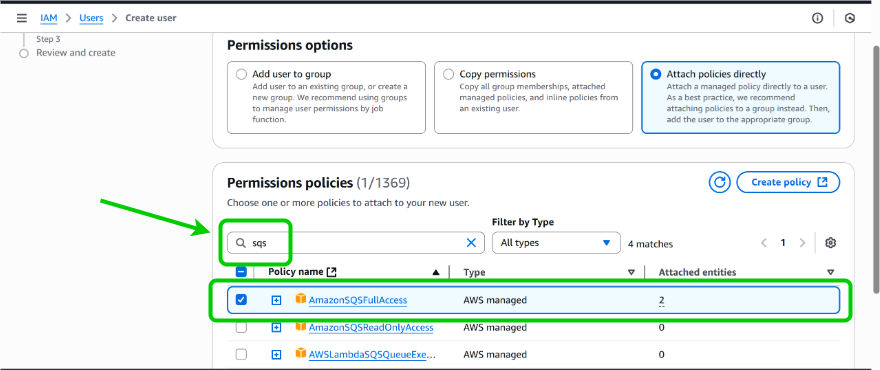
Task: Click attached entities count 2
Action: point(662,300)
